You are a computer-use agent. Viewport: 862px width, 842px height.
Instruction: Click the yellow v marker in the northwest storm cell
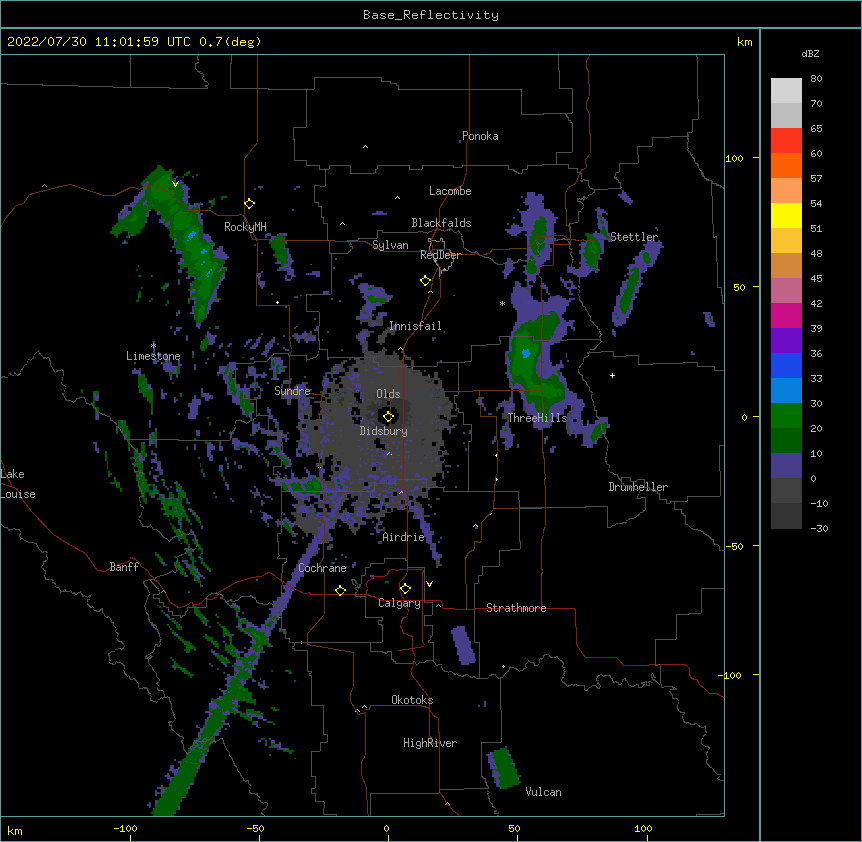click(x=175, y=184)
